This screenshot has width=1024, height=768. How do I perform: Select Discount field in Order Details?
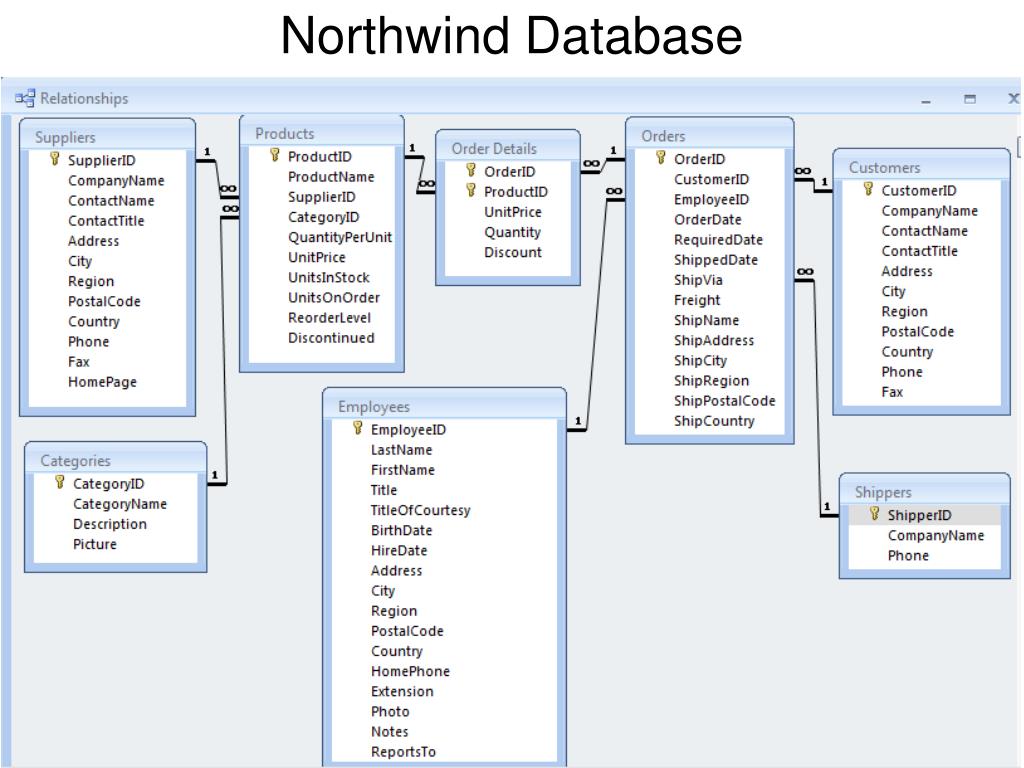coord(513,253)
